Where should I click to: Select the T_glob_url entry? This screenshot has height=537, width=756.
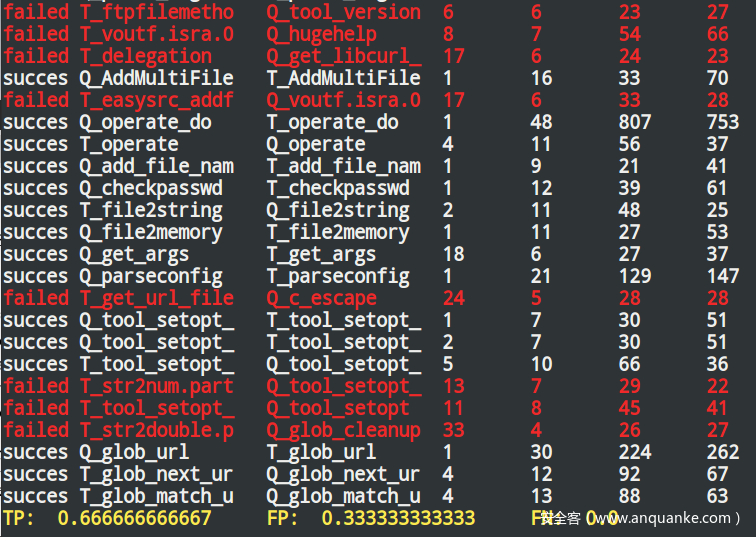coord(322,453)
